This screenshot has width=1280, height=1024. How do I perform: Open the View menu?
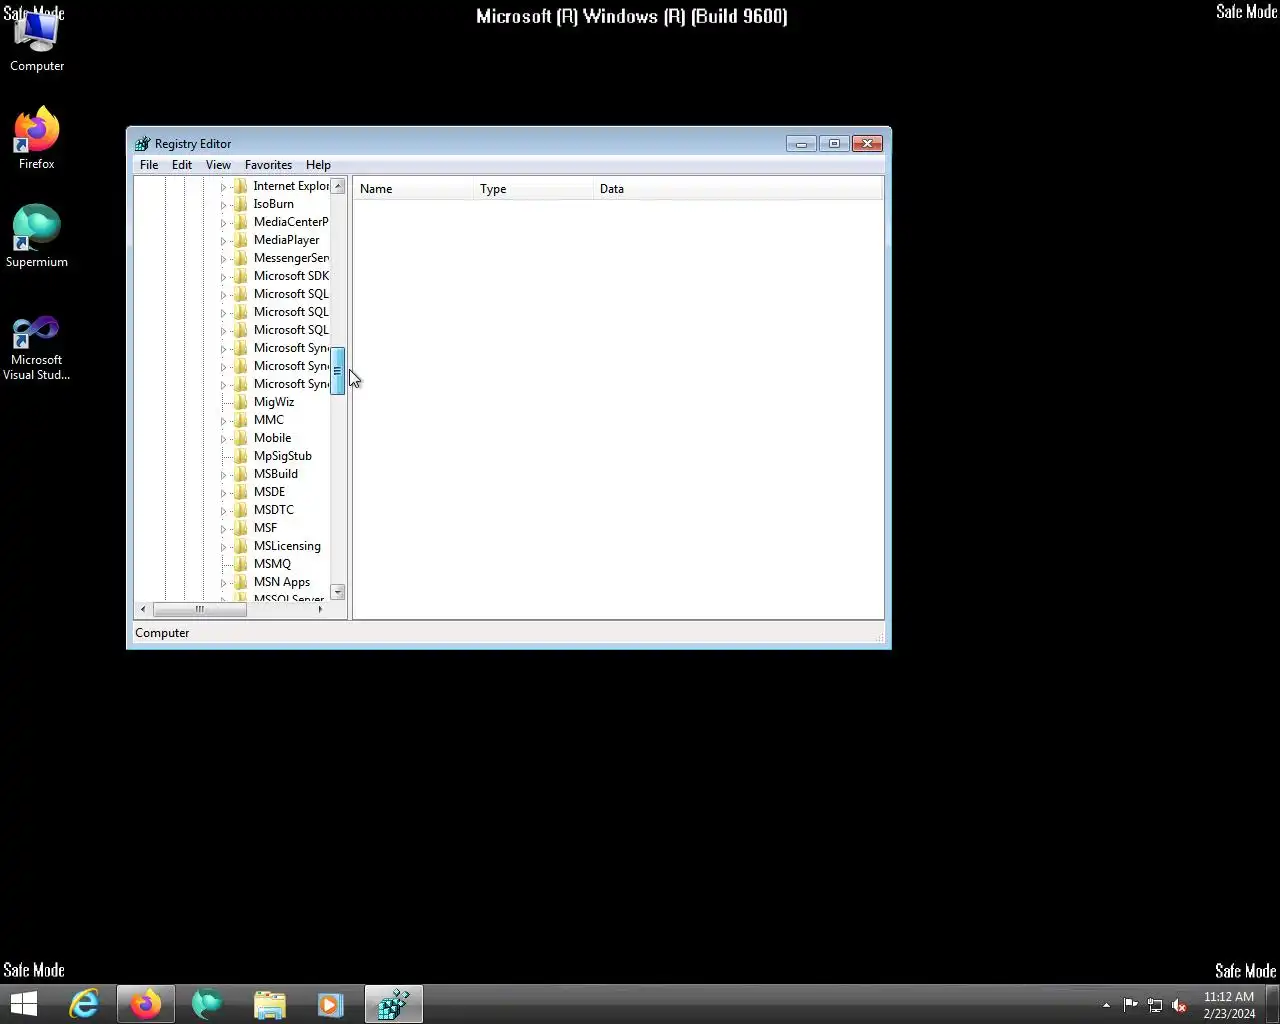pyautogui.click(x=218, y=165)
